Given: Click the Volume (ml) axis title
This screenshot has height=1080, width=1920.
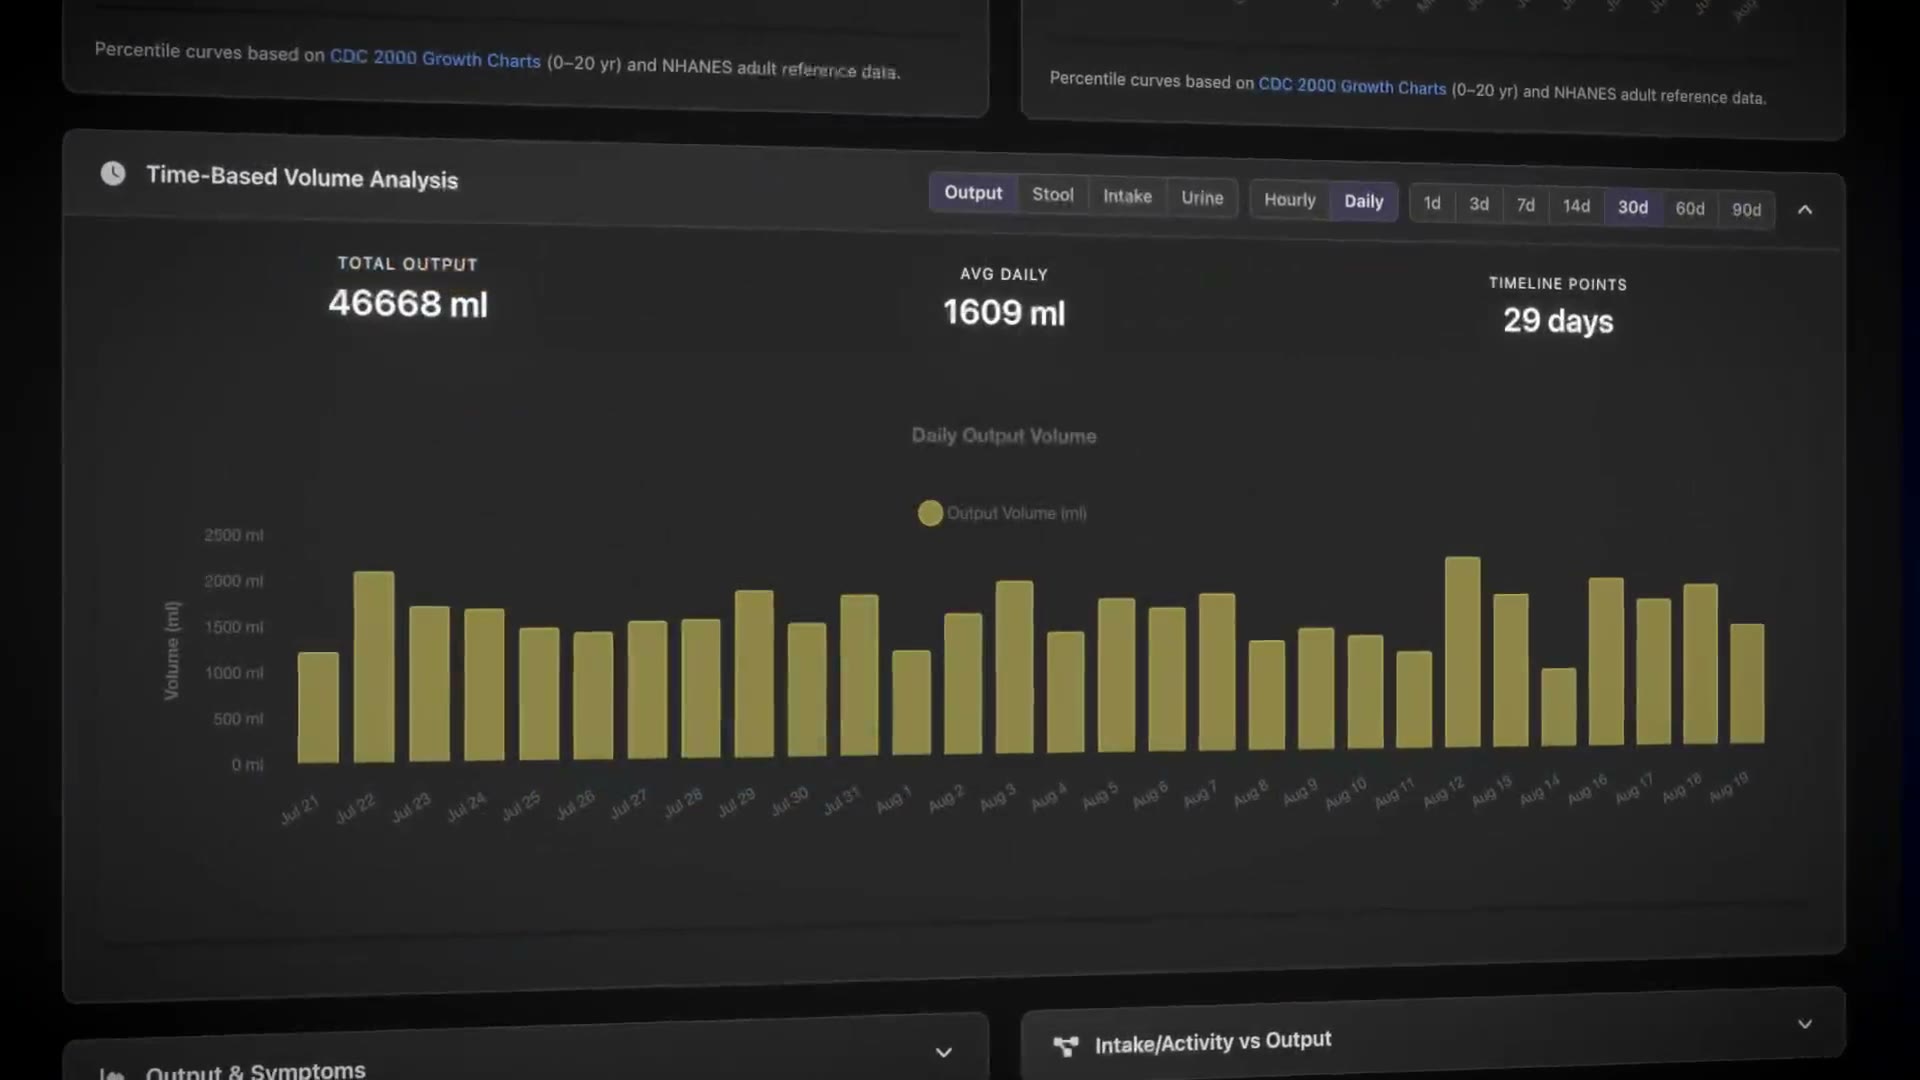Looking at the screenshot, I should (172, 650).
